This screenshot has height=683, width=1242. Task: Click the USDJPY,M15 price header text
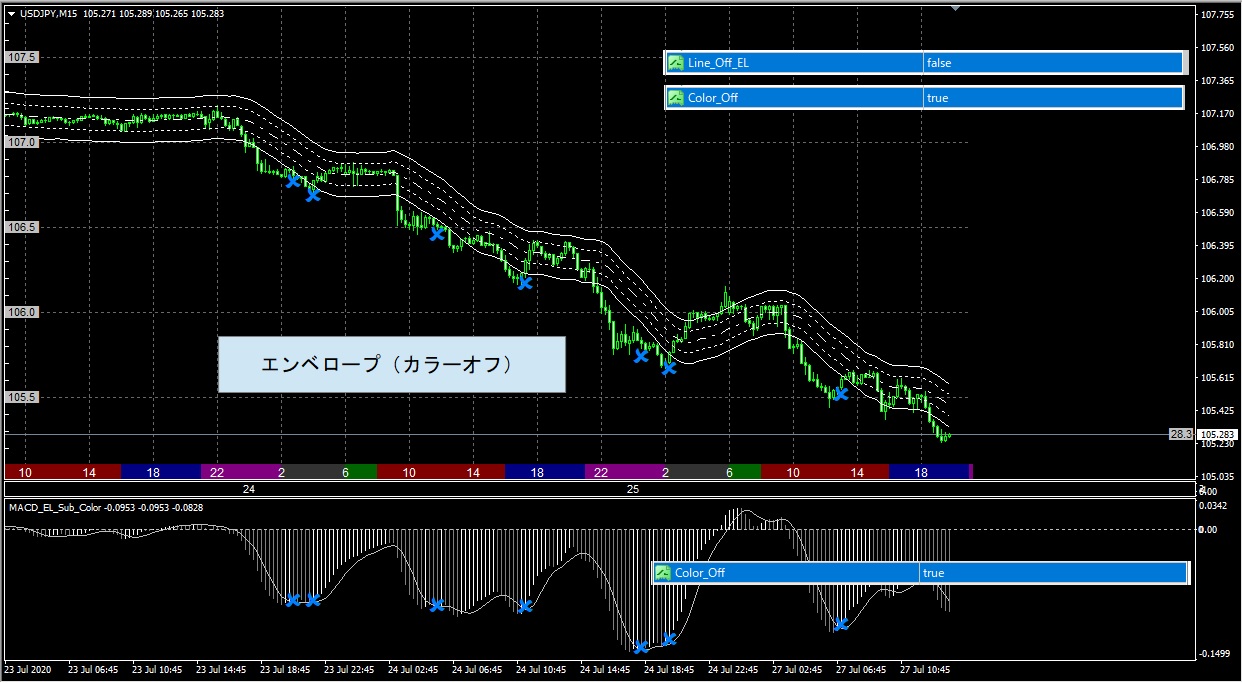121,14
